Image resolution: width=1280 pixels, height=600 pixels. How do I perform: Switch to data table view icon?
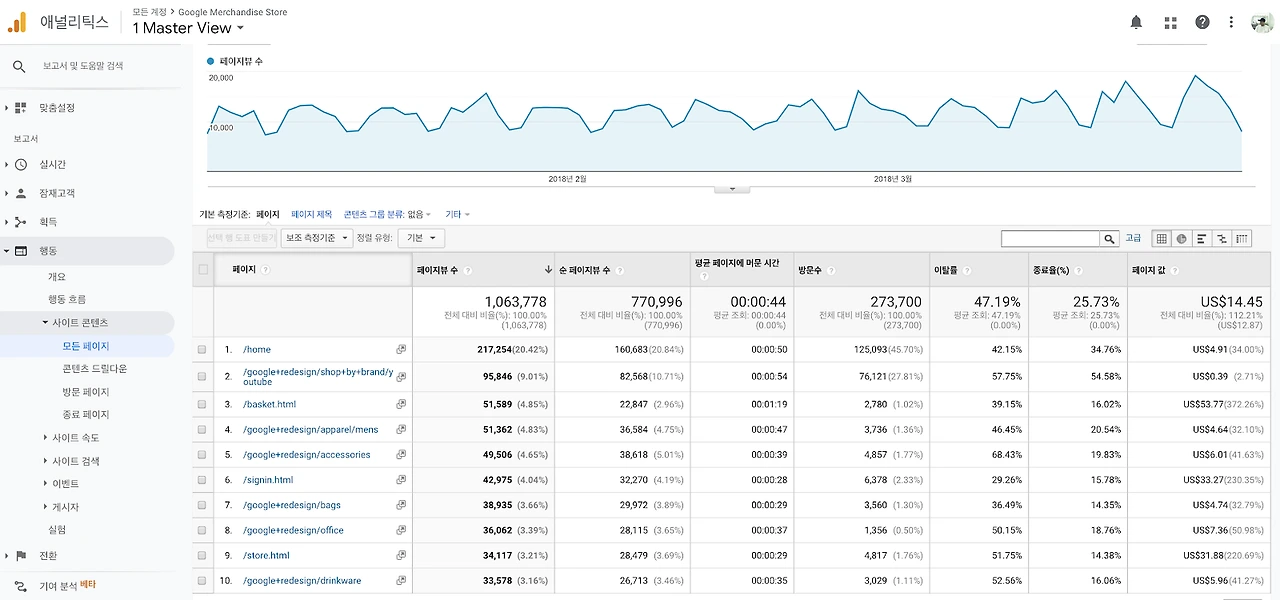click(x=1161, y=239)
